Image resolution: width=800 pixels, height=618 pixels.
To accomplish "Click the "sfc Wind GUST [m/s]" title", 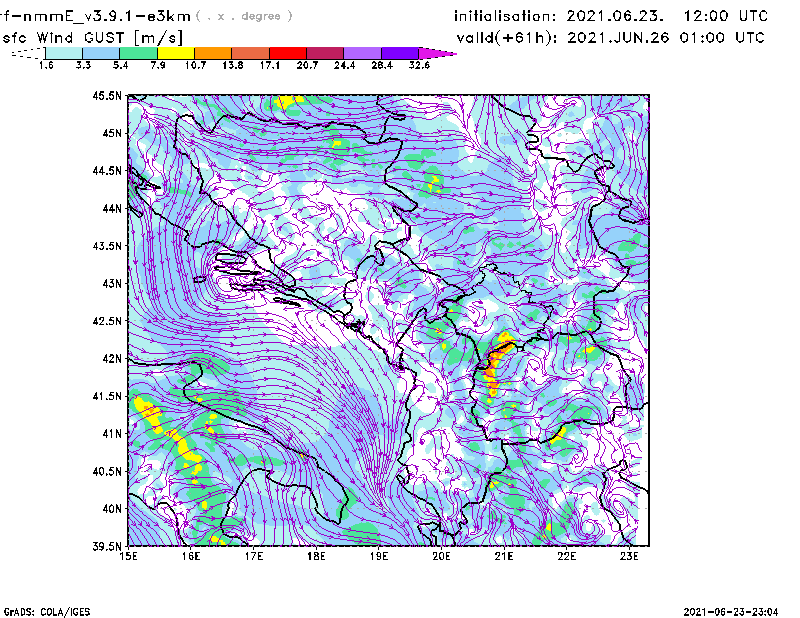I will [92, 38].
